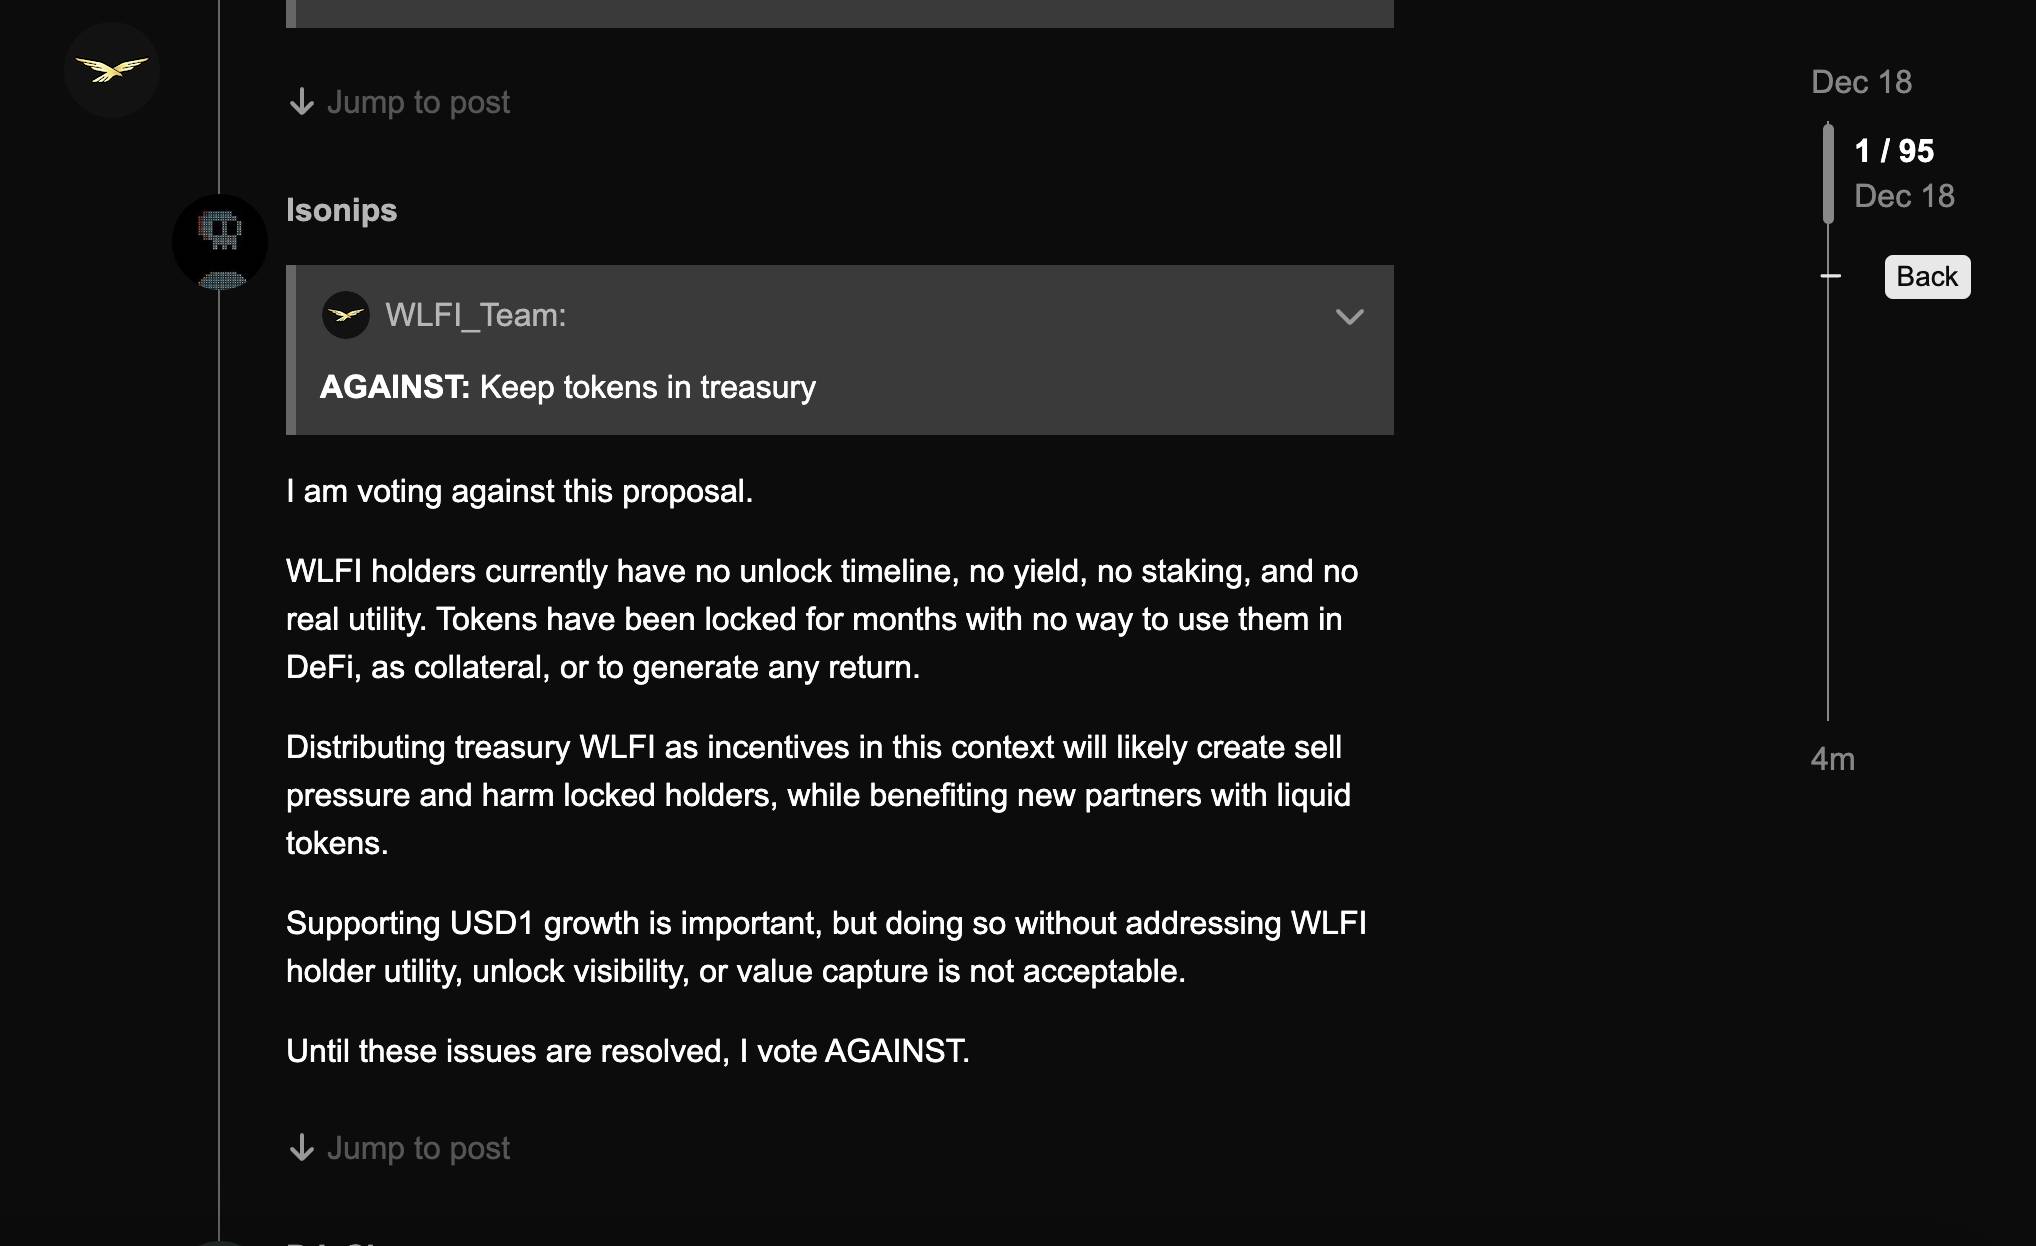
Task: Click the "Dec 18" date under the post counter
Action: tap(1904, 196)
